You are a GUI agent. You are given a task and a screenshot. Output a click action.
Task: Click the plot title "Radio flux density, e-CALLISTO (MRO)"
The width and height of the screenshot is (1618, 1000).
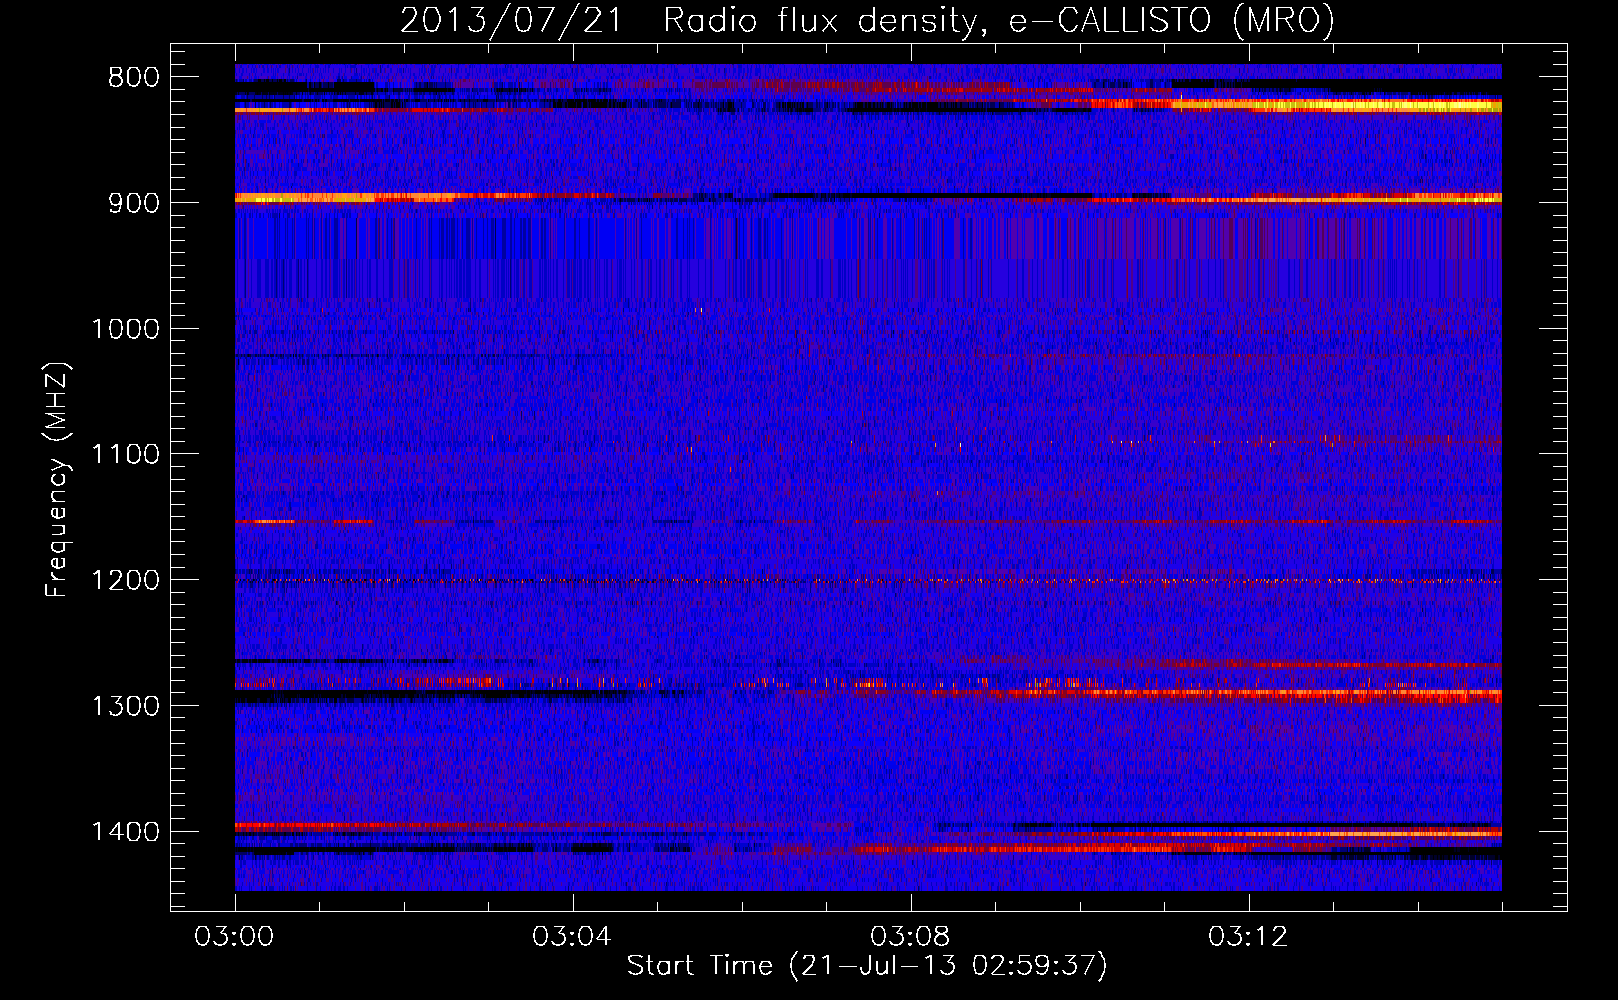(x=999, y=20)
